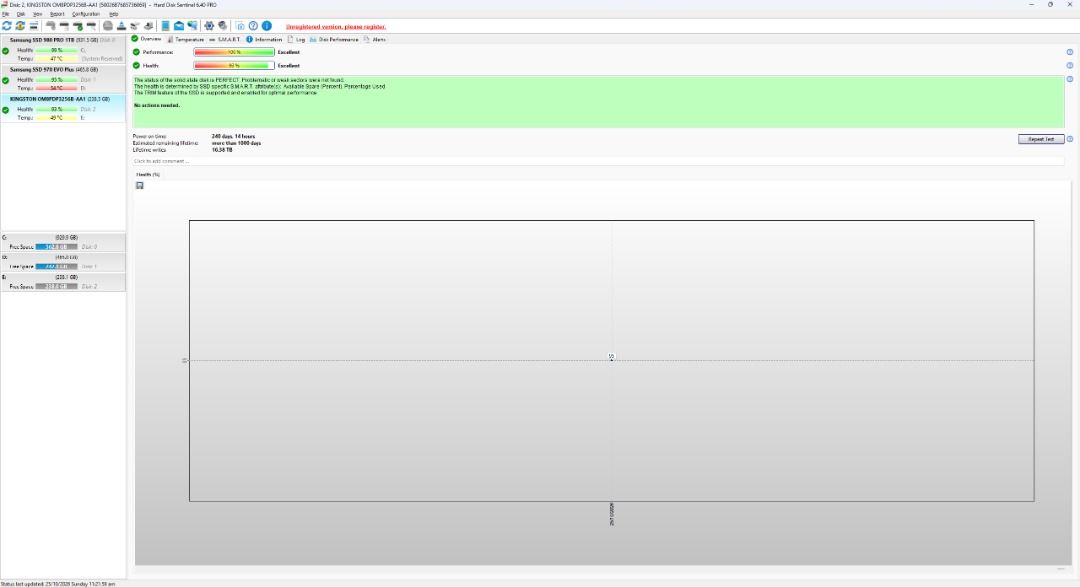Select the C: volume free space row
This screenshot has width=1080, height=587.
pos(63,242)
